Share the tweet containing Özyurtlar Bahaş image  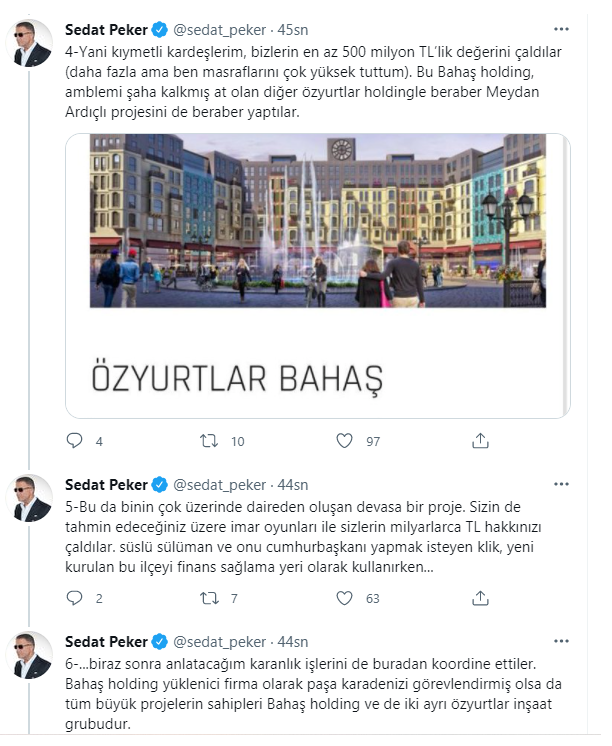(x=480, y=441)
